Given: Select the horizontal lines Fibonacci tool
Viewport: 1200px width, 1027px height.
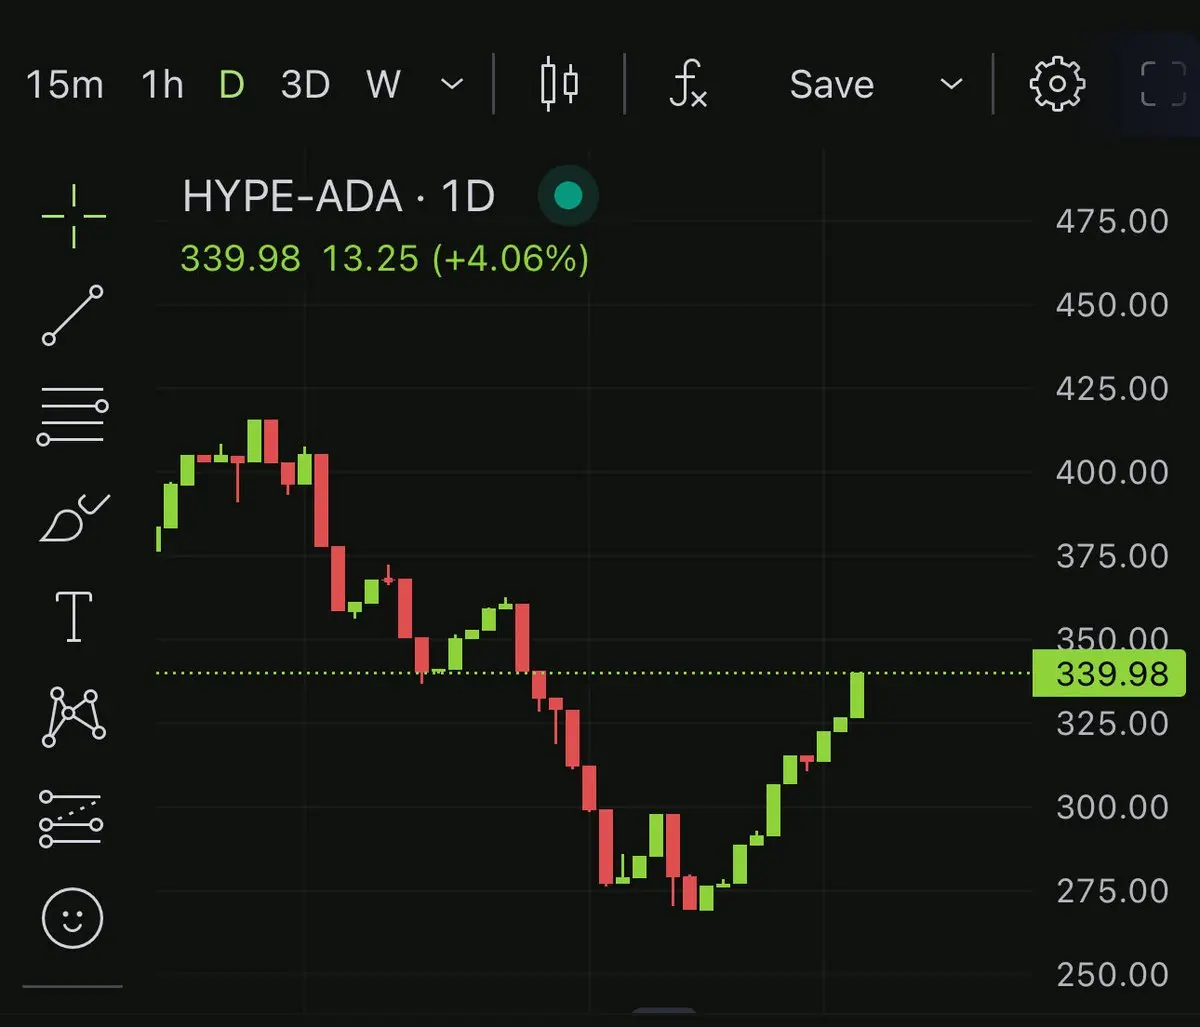Looking at the screenshot, I should 73,415.
